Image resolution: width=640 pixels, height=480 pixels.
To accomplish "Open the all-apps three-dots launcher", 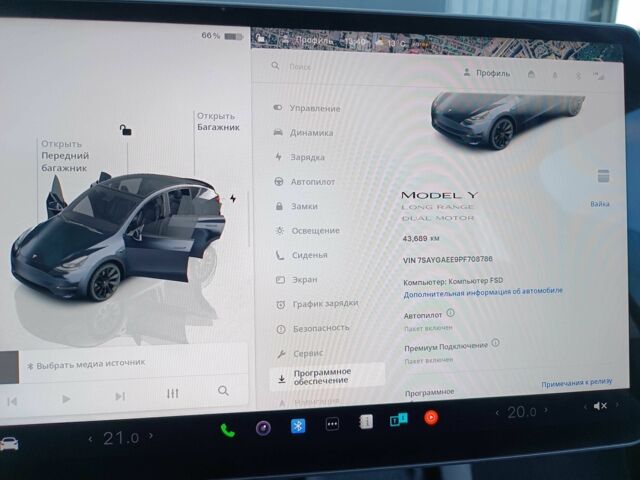I will pos(332,424).
